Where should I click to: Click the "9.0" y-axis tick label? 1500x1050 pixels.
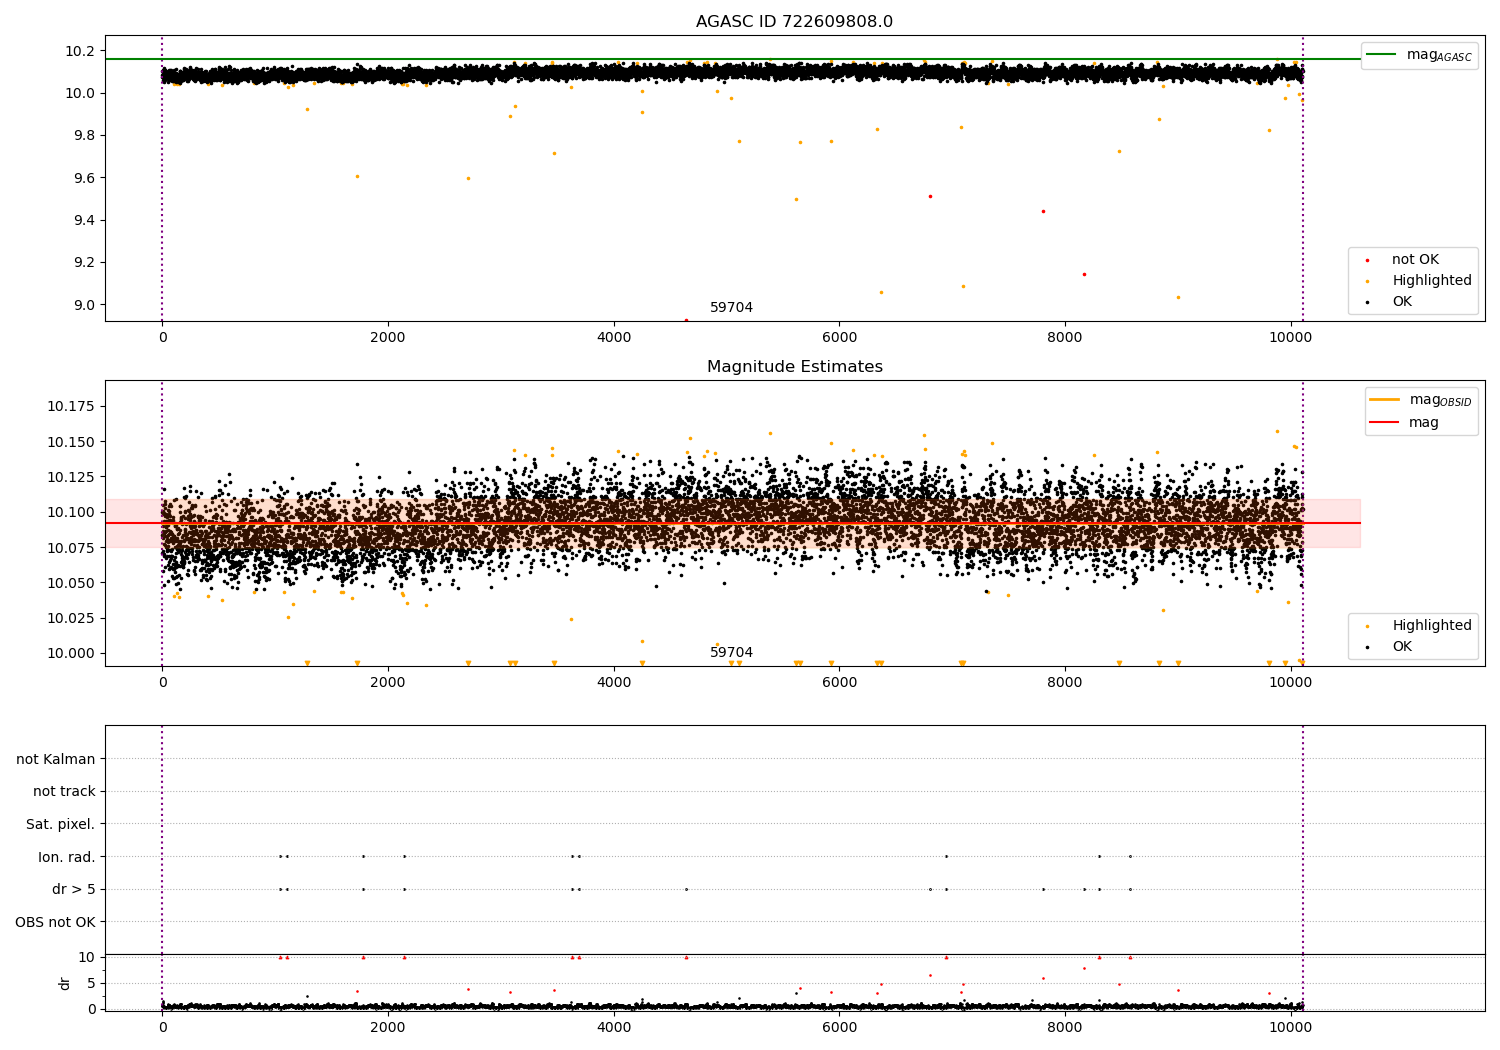coord(85,305)
